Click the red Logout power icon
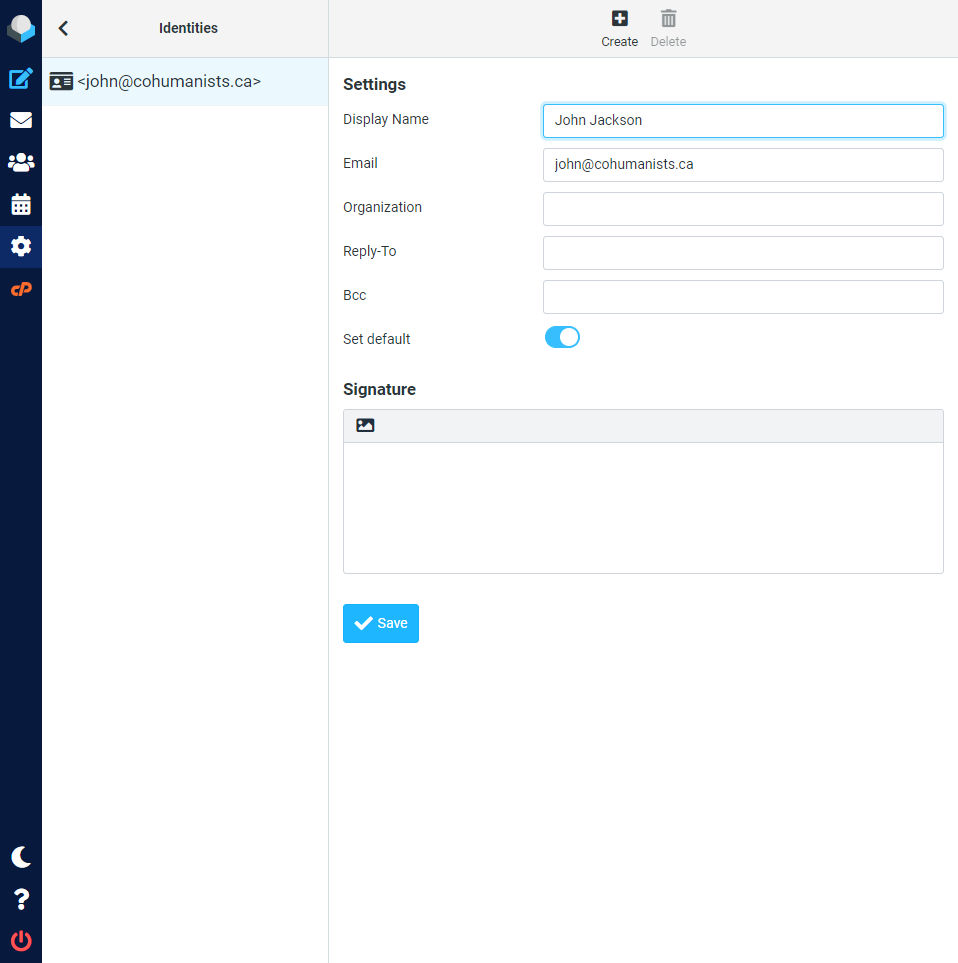958x963 pixels. click(x=21, y=941)
